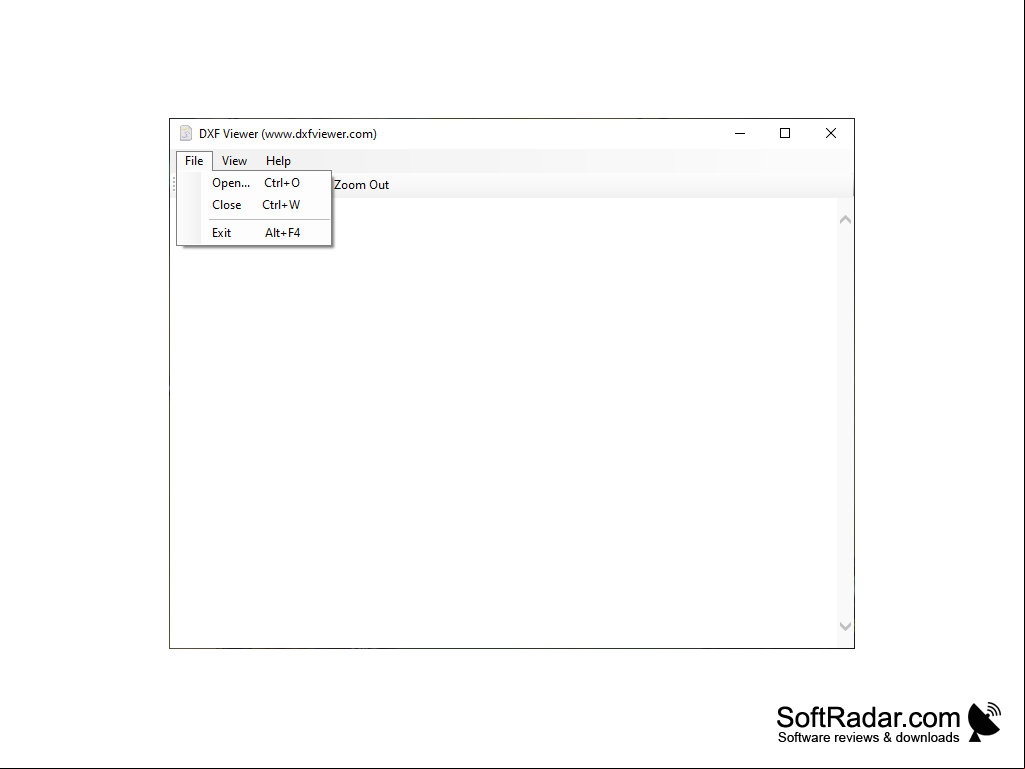Select Close in the File menu
Screen dimensions: 1025x769
pyautogui.click(x=254, y=205)
